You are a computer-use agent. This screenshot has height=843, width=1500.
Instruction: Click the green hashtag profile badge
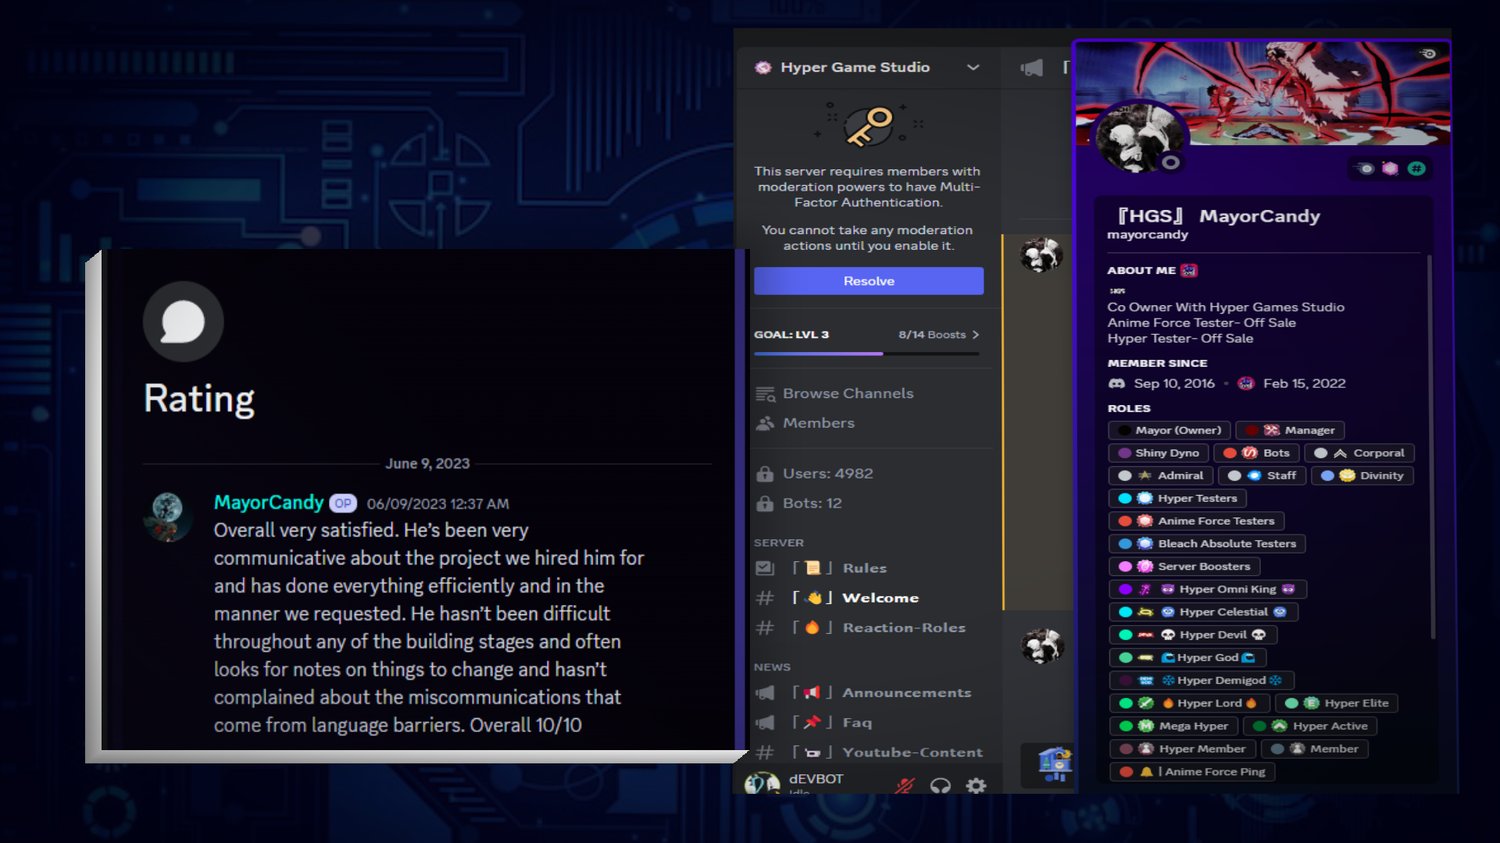[1416, 168]
